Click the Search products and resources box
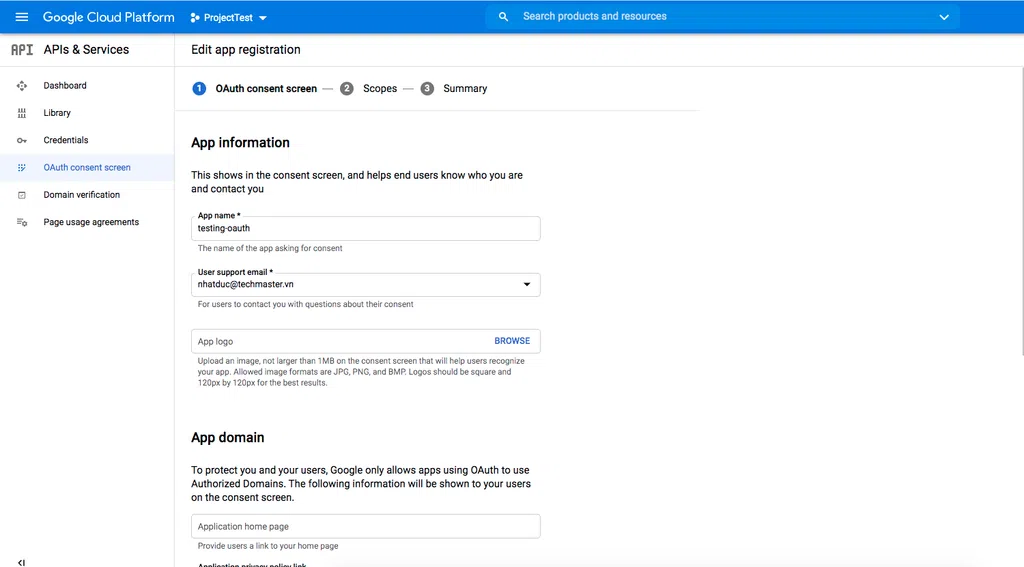Screen dimensions: 1024x567 pos(722,17)
